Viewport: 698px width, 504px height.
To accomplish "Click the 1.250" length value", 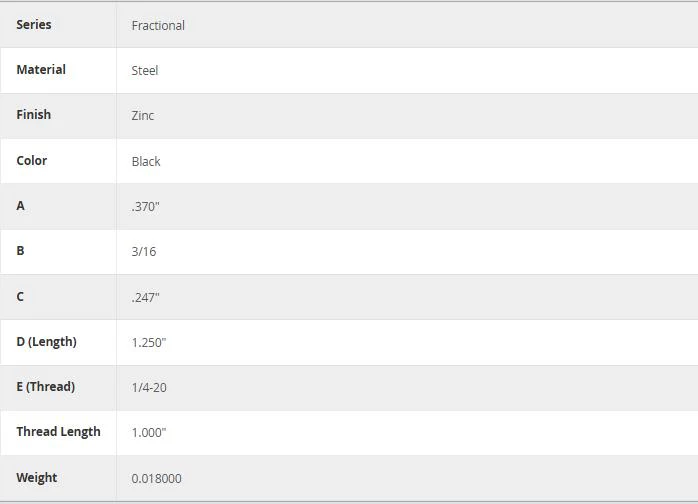I will coord(149,342).
